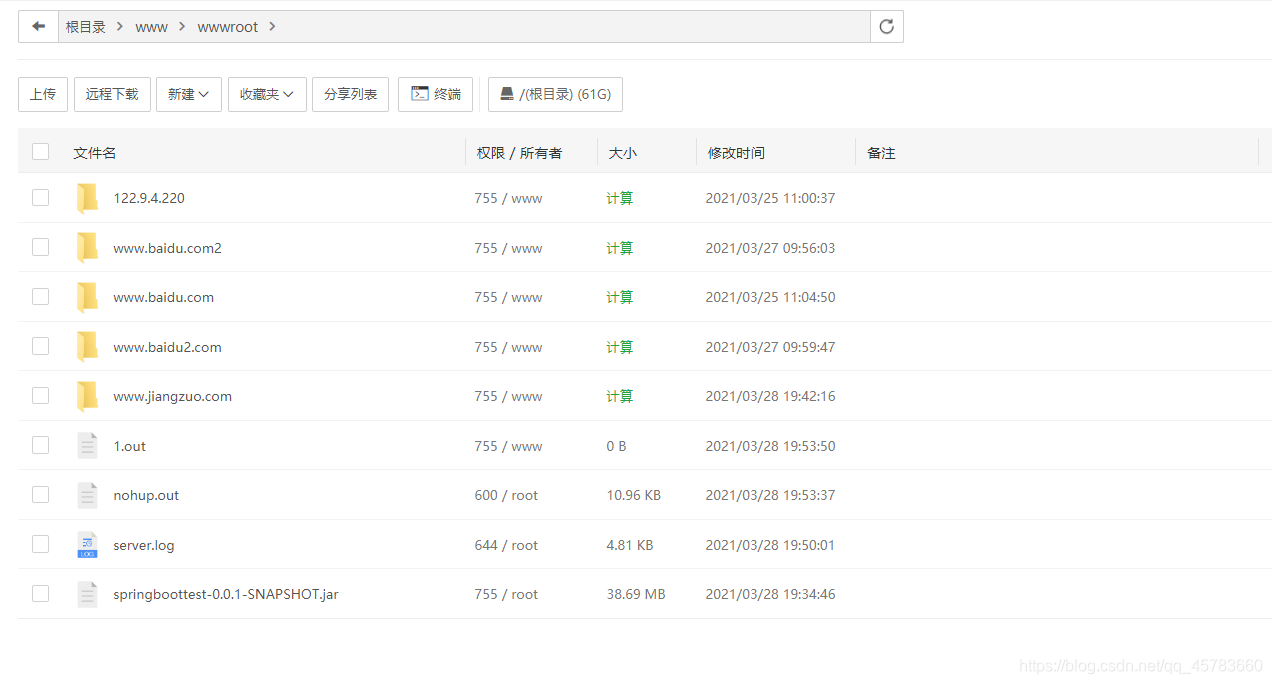Calculate size of 122.9.4.220 via 计算

coord(620,198)
